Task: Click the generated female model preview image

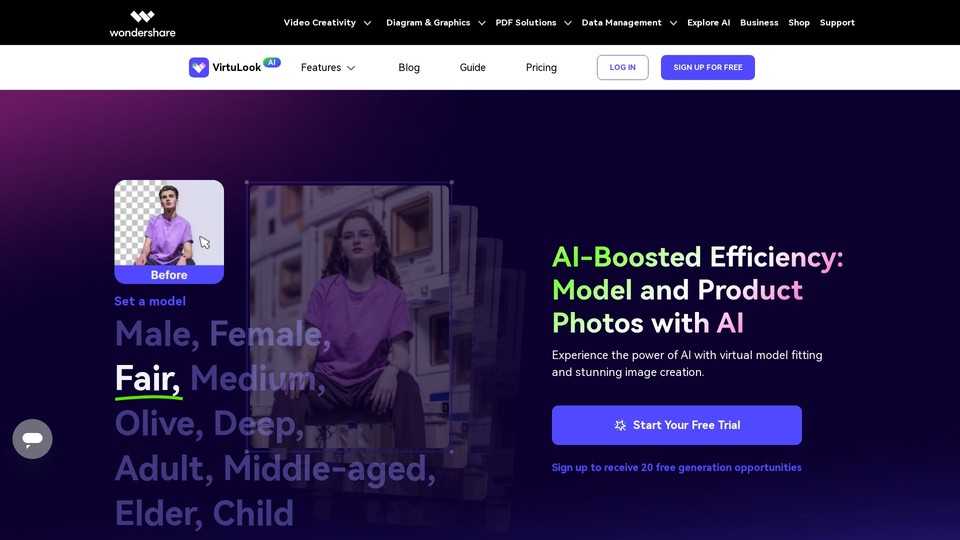Action: click(x=349, y=317)
